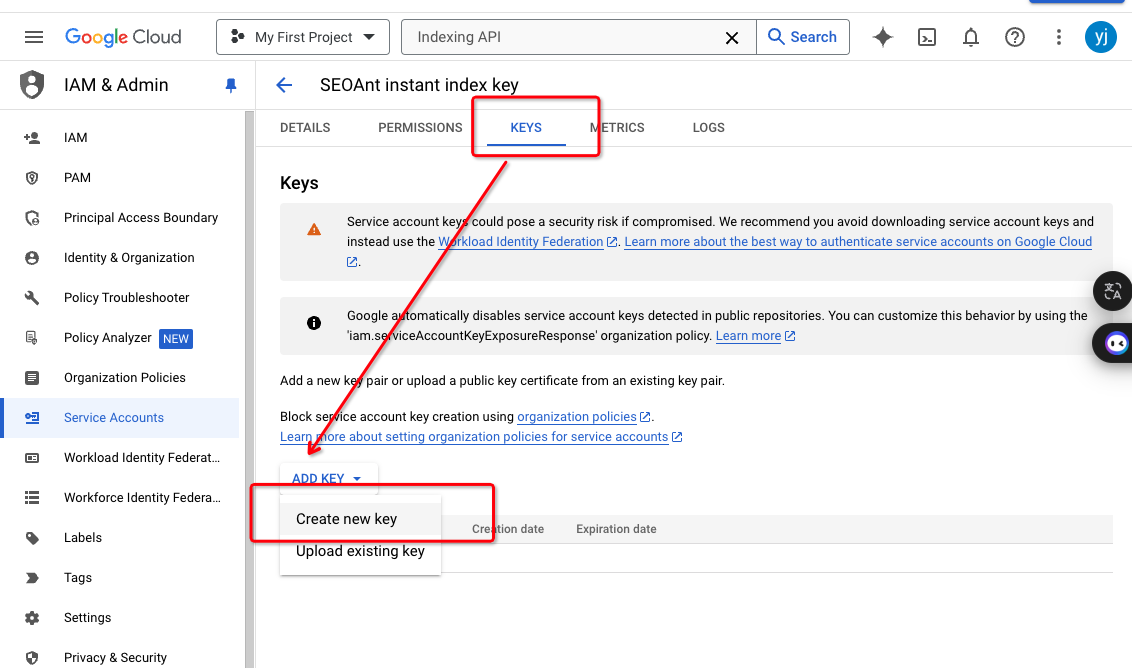Viewport: 1132px width, 668px height.
Task: Unpin IAM & Admin with pin icon
Action: [x=231, y=85]
